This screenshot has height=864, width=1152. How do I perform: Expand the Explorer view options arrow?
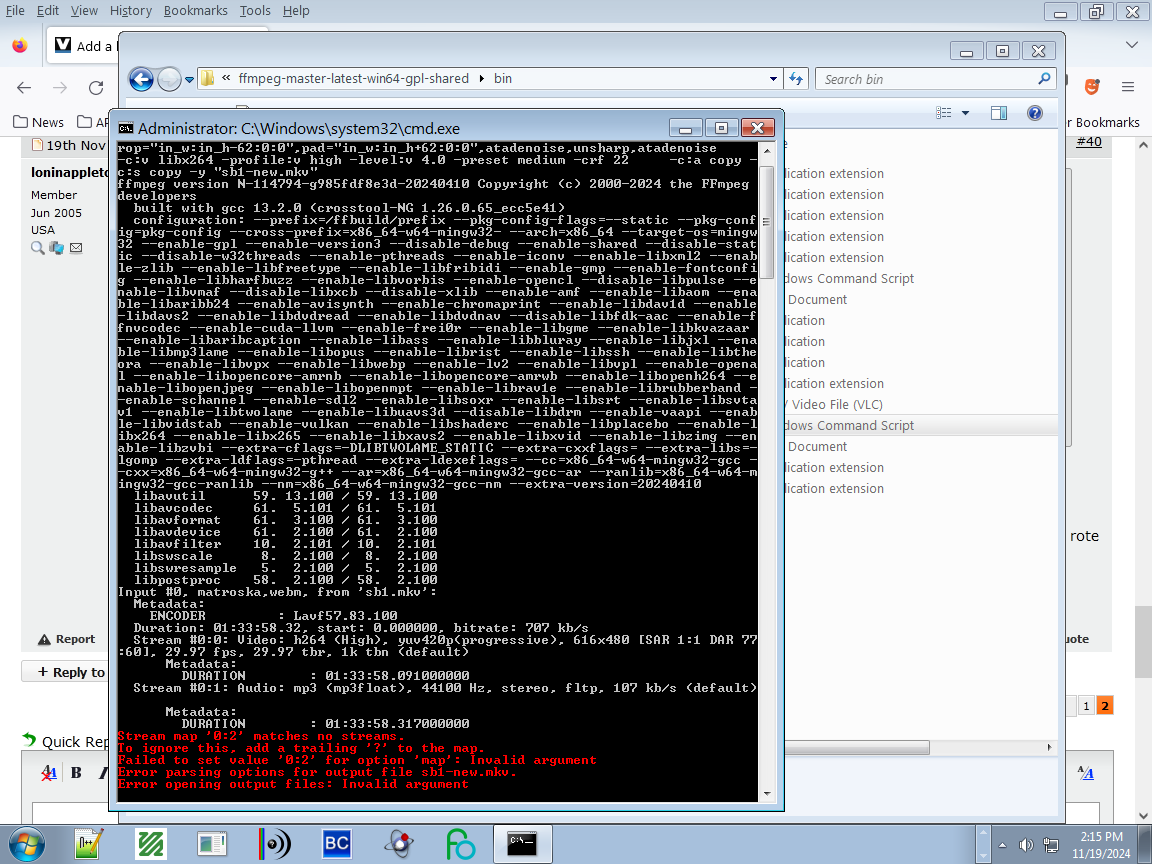(x=965, y=112)
